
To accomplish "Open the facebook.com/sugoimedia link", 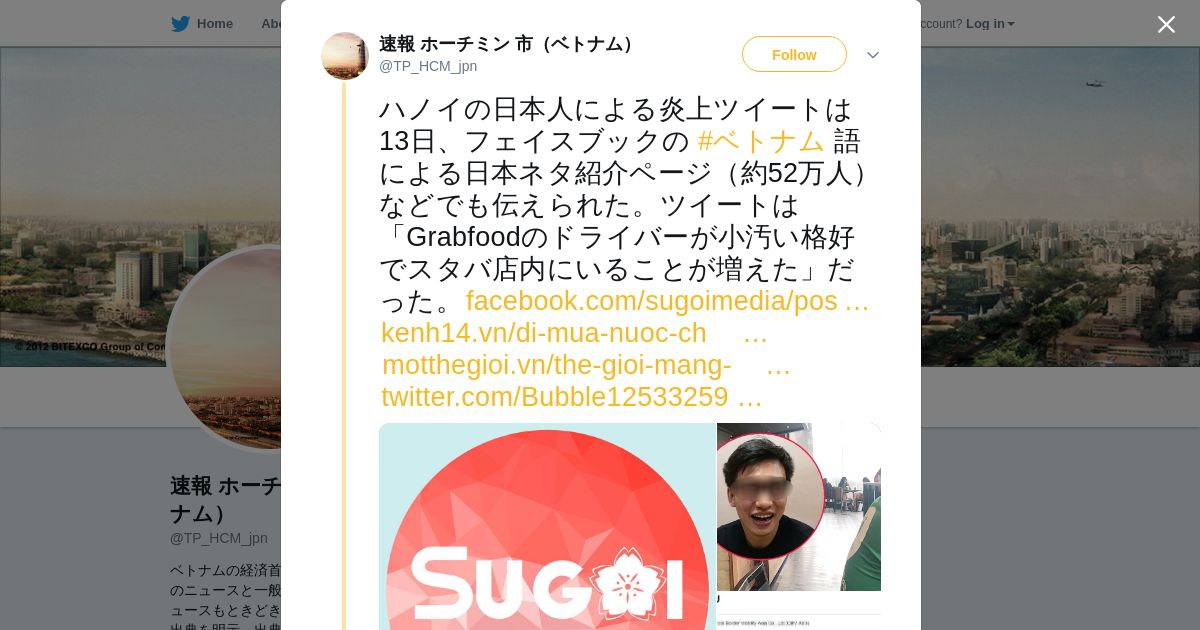I will tap(667, 301).
